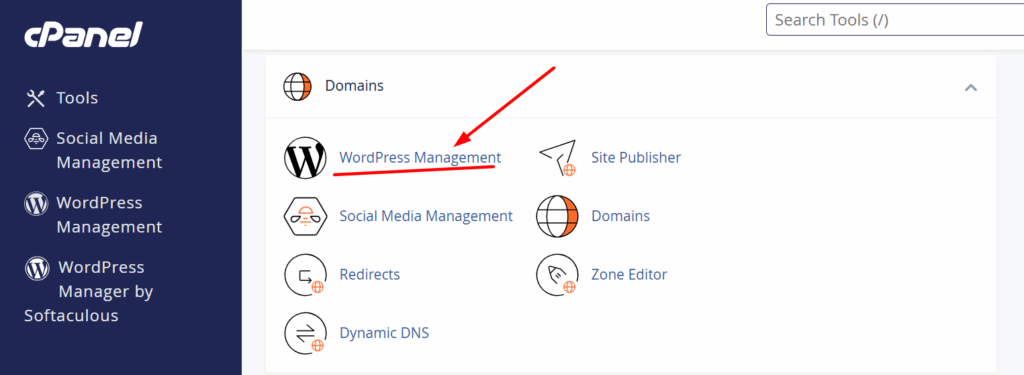Image resolution: width=1024 pixels, height=375 pixels.
Task: Click the Site Publisher paper plane icon
Action: click(x=557, y=157)
